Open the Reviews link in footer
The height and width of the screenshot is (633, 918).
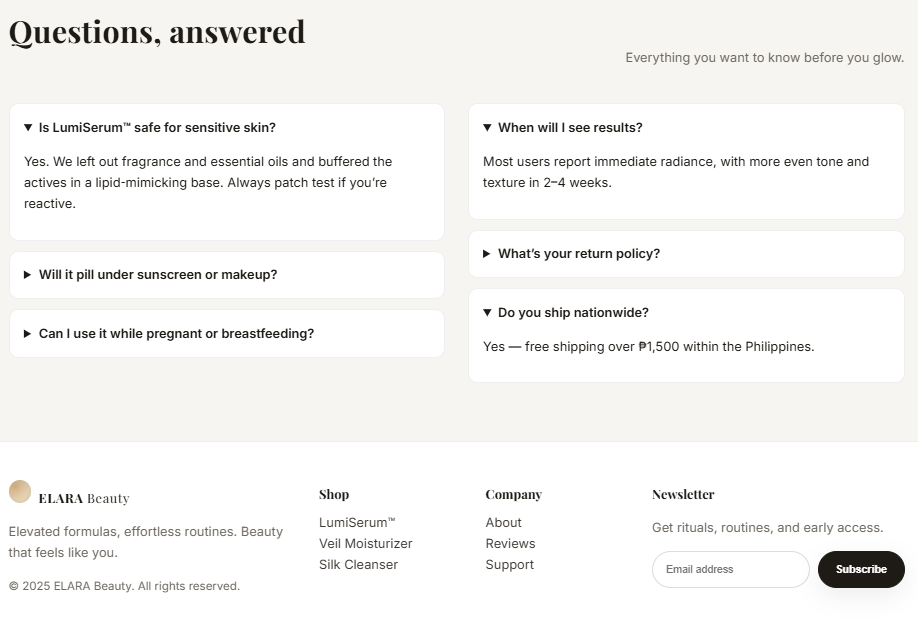tap(510, 544)
